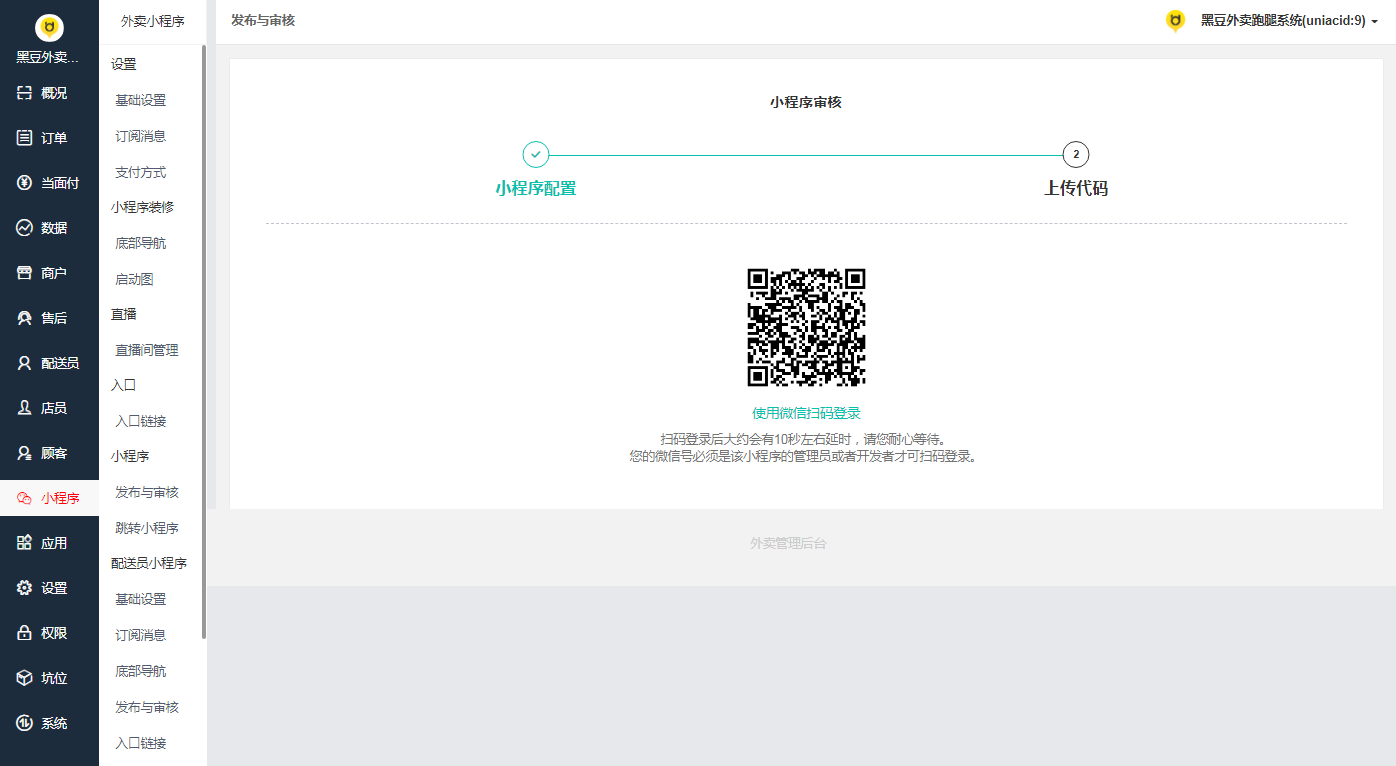The height and width of the screenshot is (766, 1396).
Task: Open 基础设置 under 配送员小程序
Action: (x=141, y=599)
